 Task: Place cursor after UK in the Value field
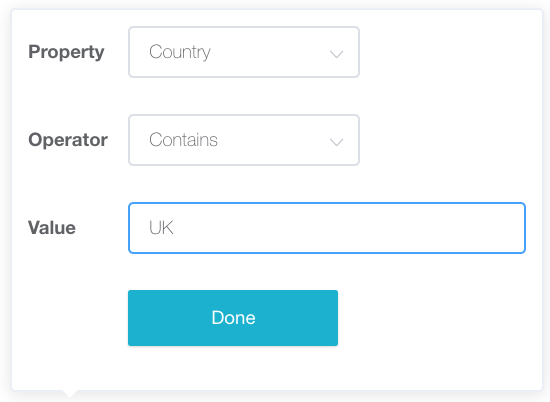175,228
